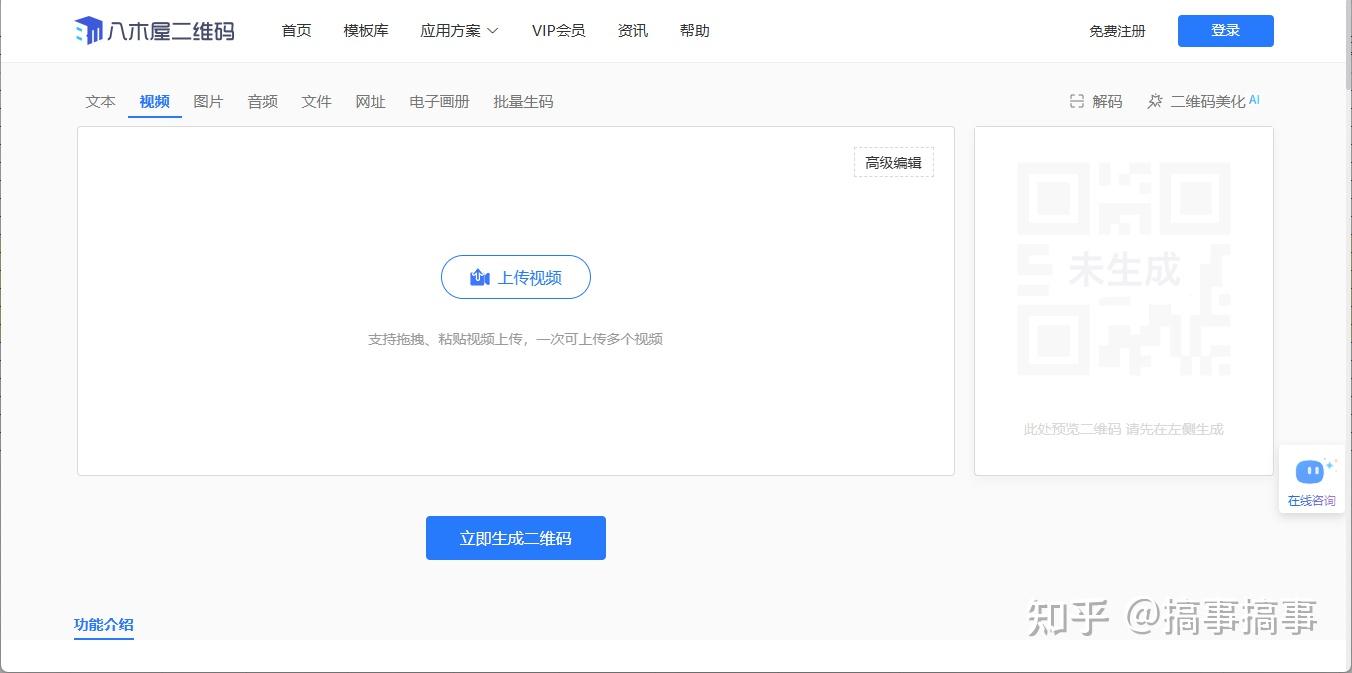Image resolution: width=1352 pixels, height=673 pixels.
Task: Click 解码 text link
Action: [x=1107, y=101]
